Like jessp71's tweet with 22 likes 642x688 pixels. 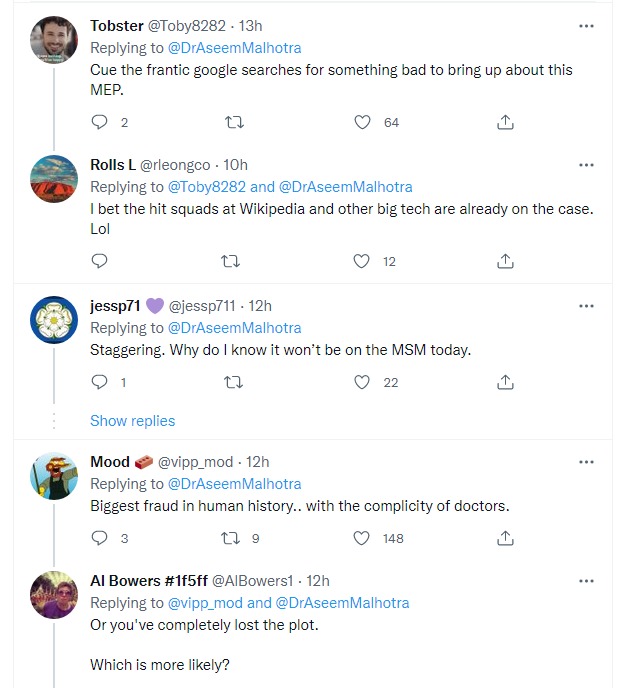pos(363,382)
